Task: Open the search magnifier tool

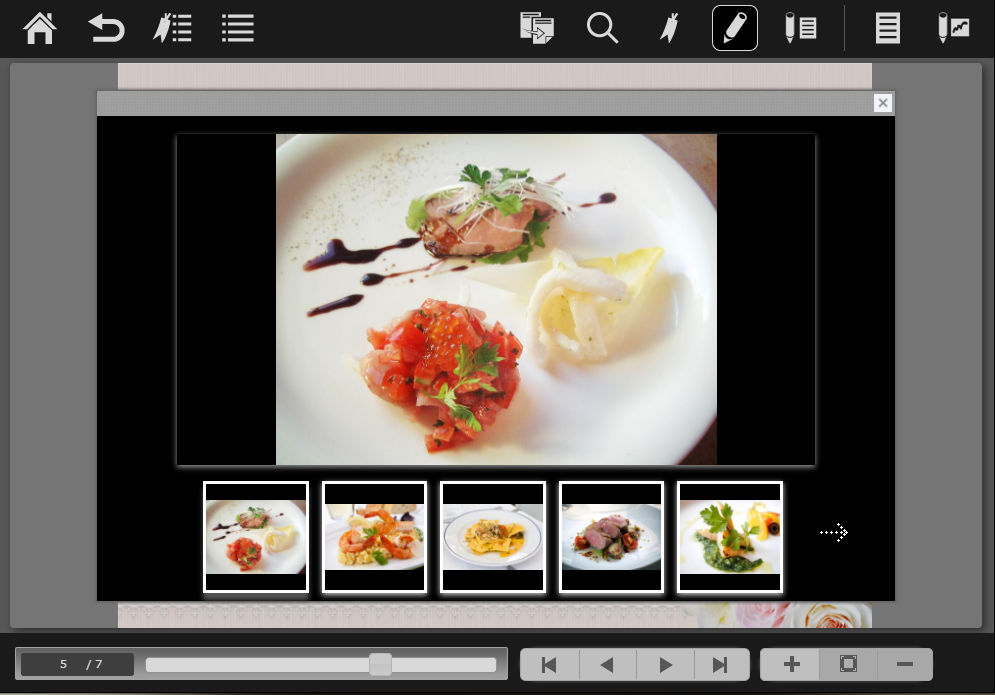Action: pos(602,28)
